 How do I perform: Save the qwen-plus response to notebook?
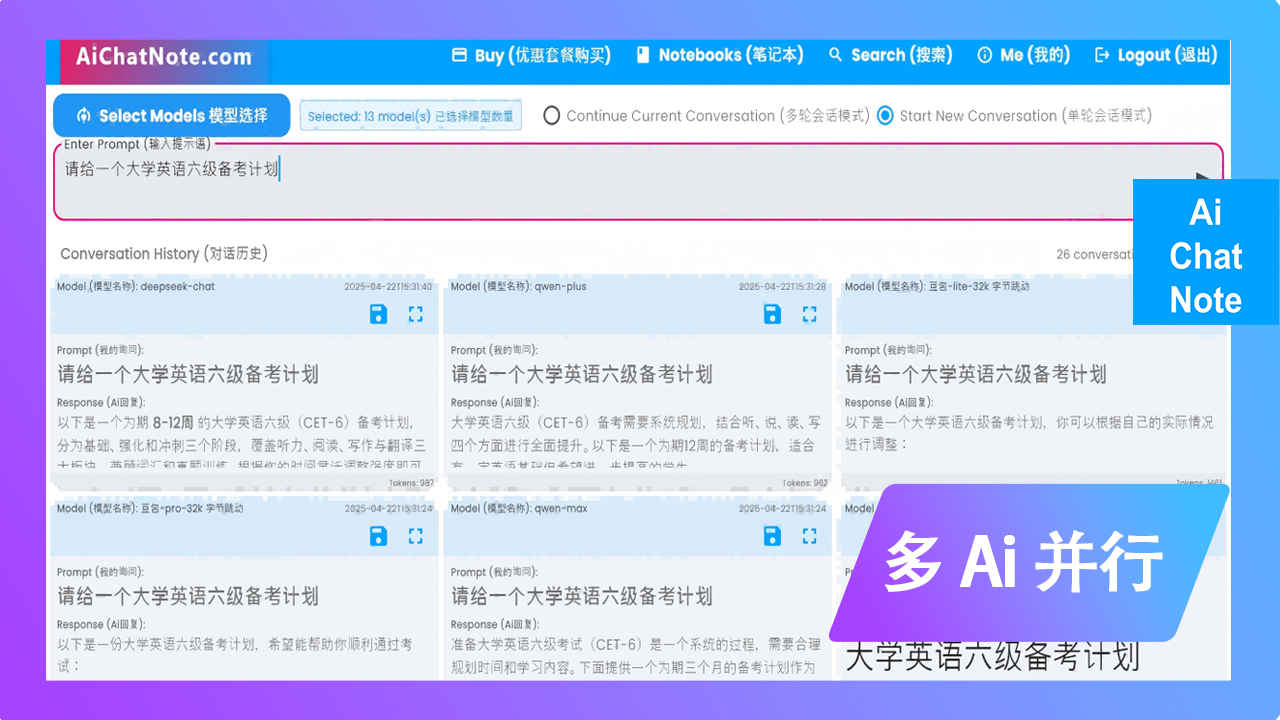coord(772,315)
